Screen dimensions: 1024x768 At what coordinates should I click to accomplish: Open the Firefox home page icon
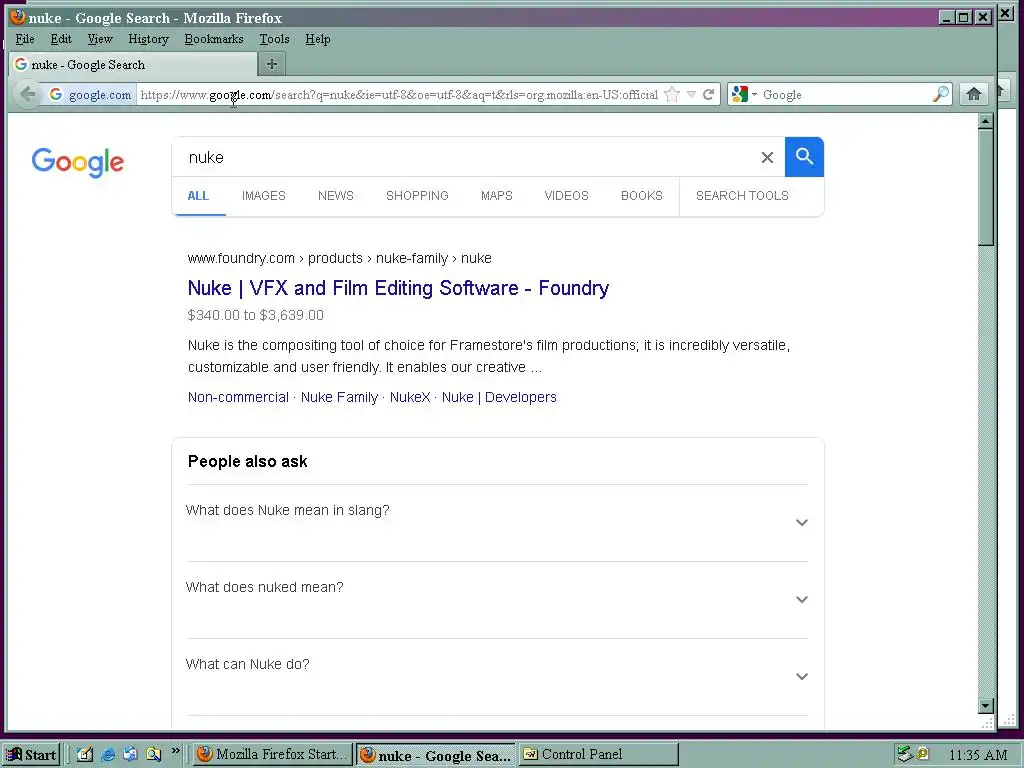(x=974, y=94)
